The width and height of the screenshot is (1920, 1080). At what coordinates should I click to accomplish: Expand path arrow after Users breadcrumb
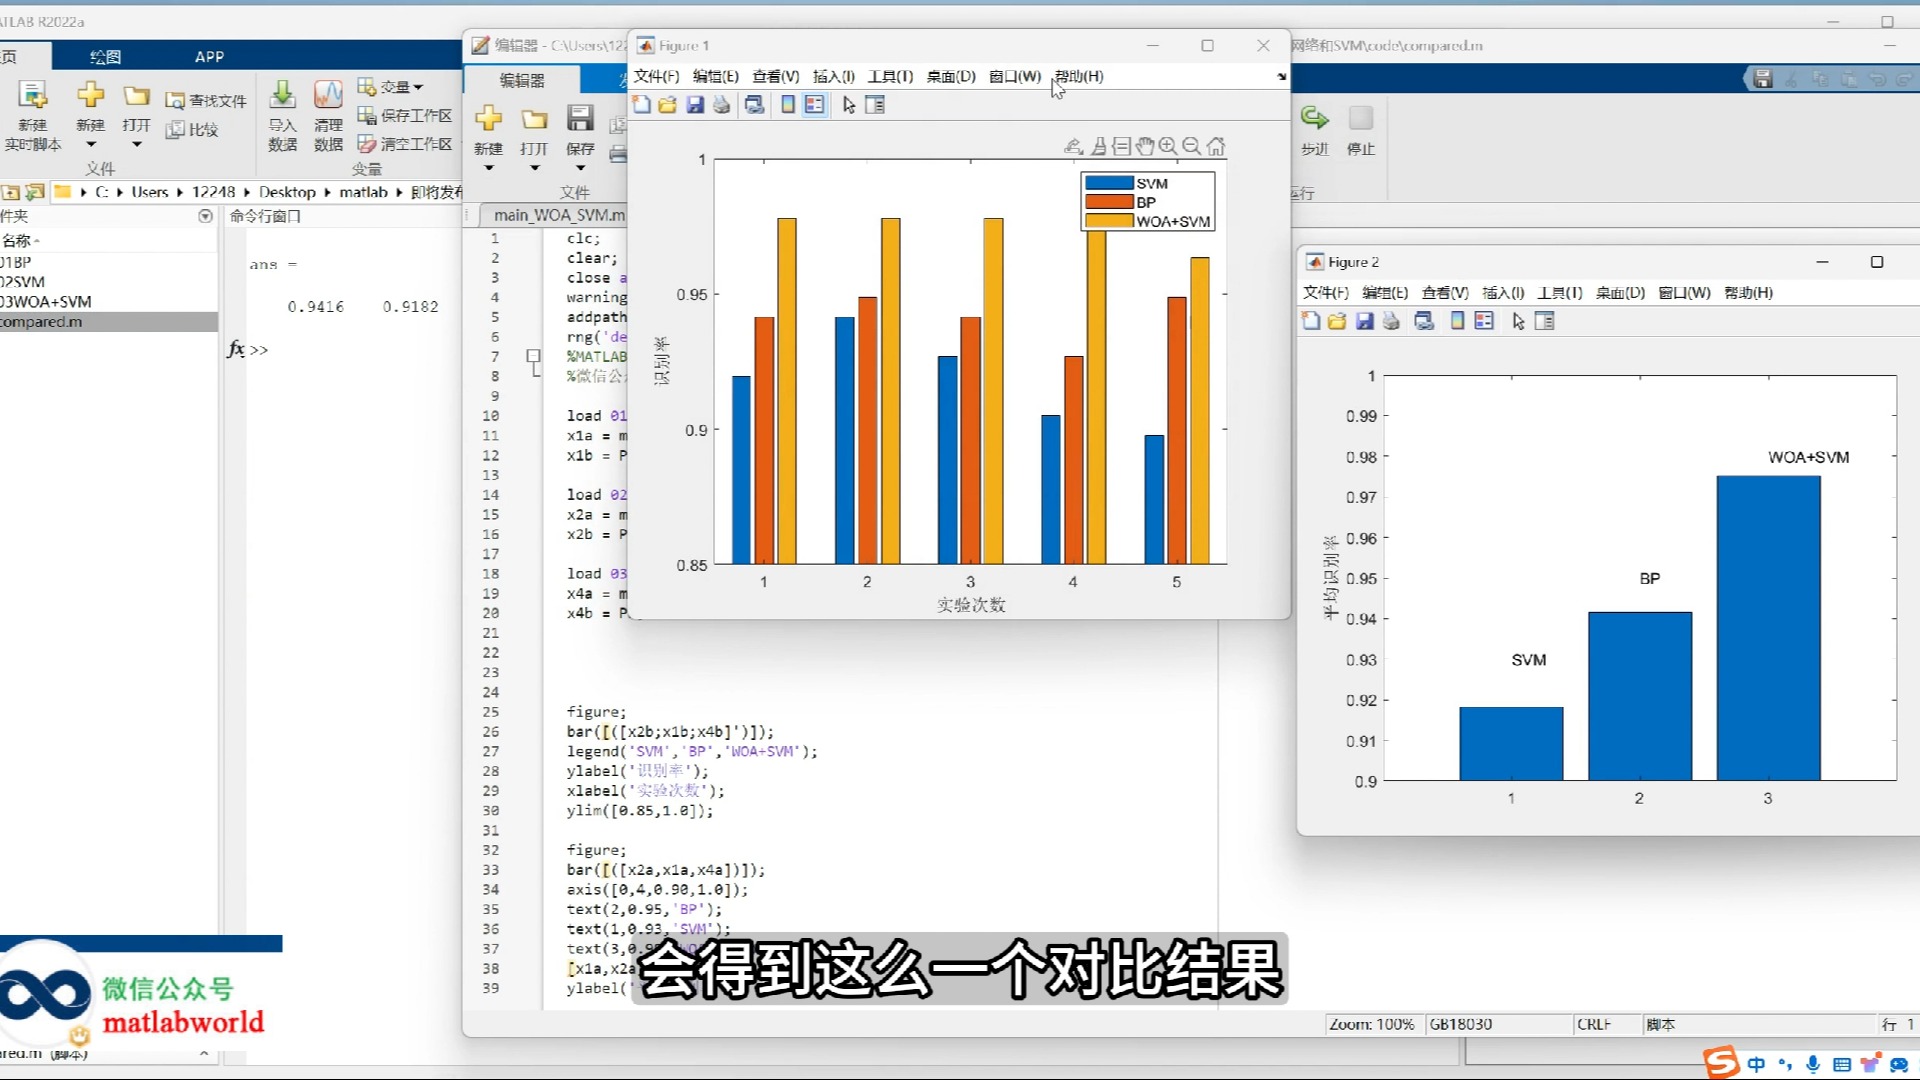[179, 192]
